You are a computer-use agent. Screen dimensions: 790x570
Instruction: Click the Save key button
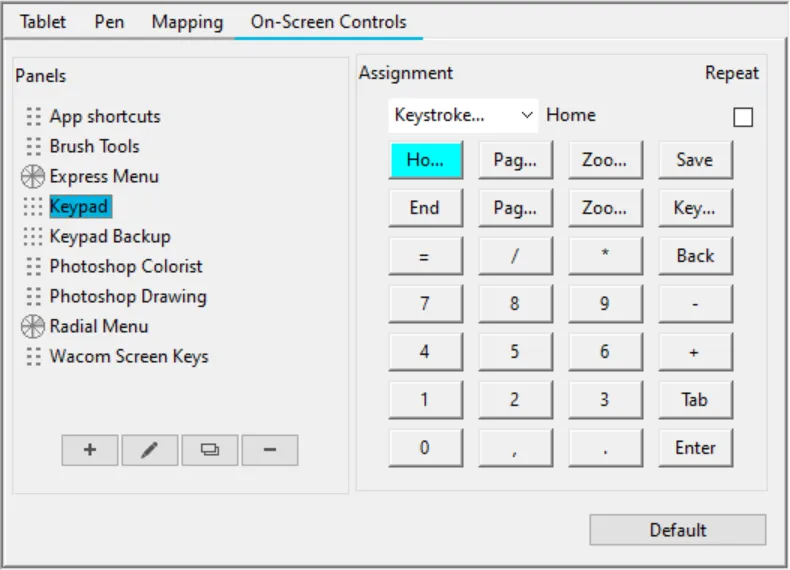[694, 160]
